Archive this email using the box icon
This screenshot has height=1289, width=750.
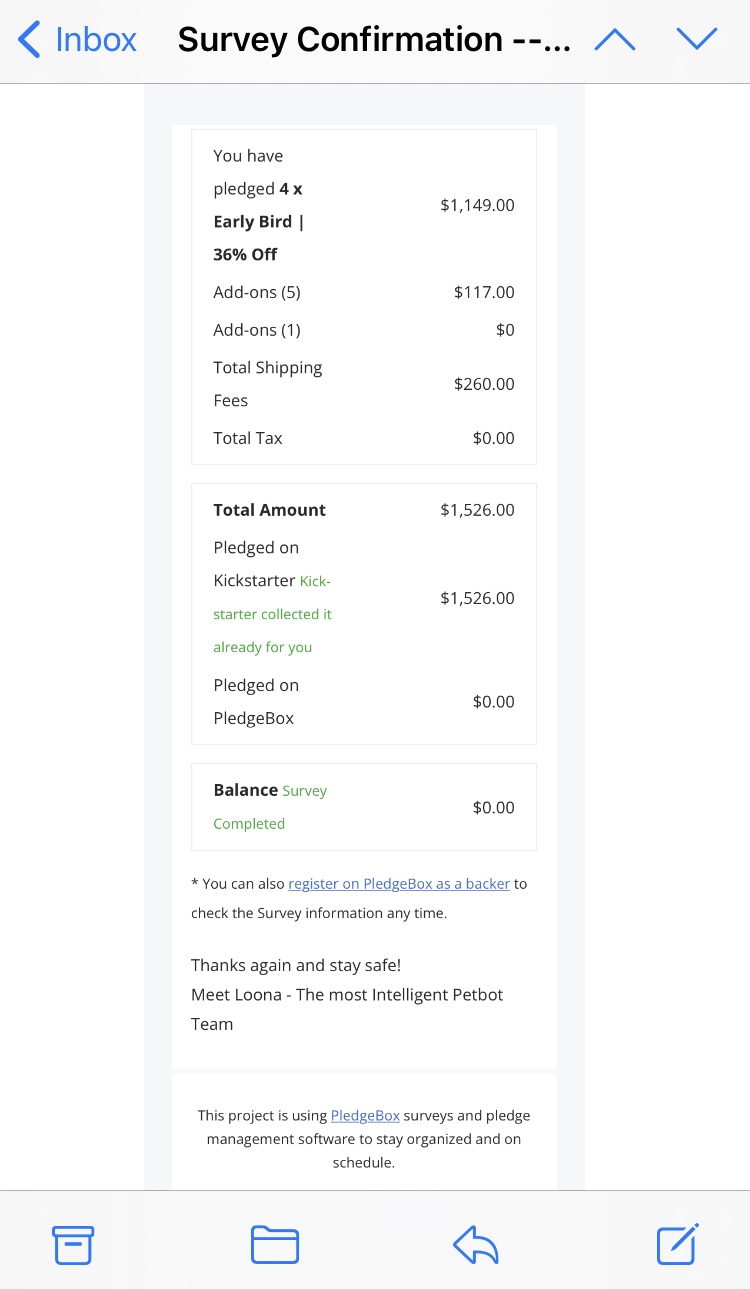(x=73, y=1245)
